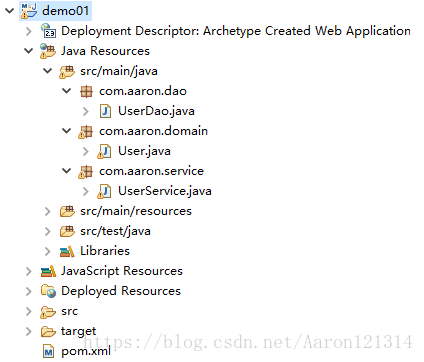
Task: Select the 'com.aaron.service' package label
Action: point(151,171)
